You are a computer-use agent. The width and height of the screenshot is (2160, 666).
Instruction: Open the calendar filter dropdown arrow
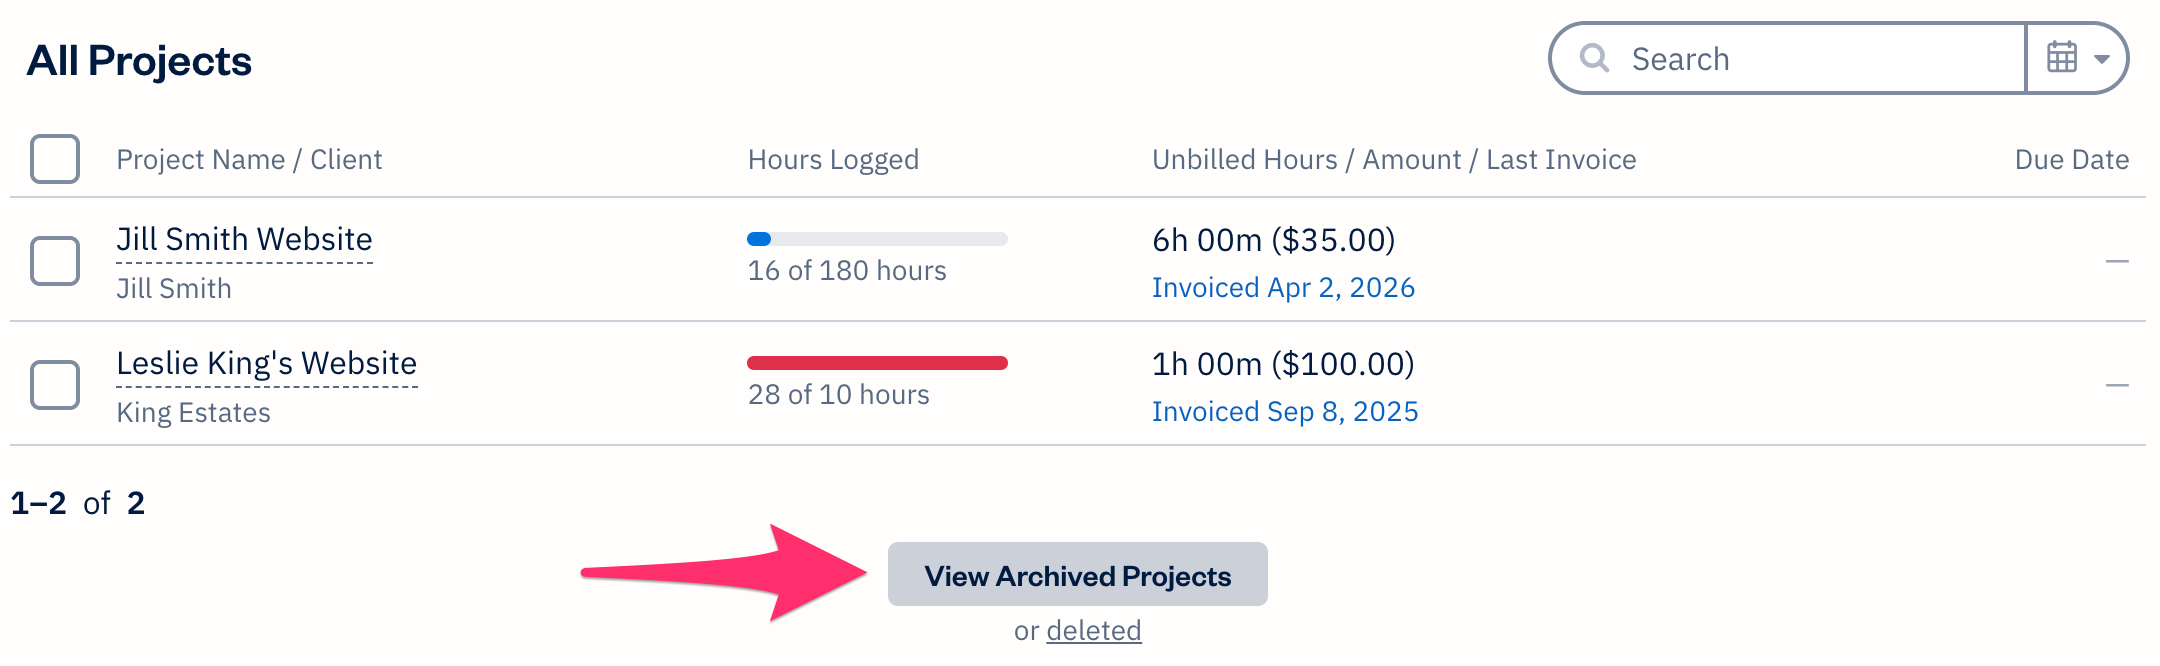click(x=2100, y=60)
